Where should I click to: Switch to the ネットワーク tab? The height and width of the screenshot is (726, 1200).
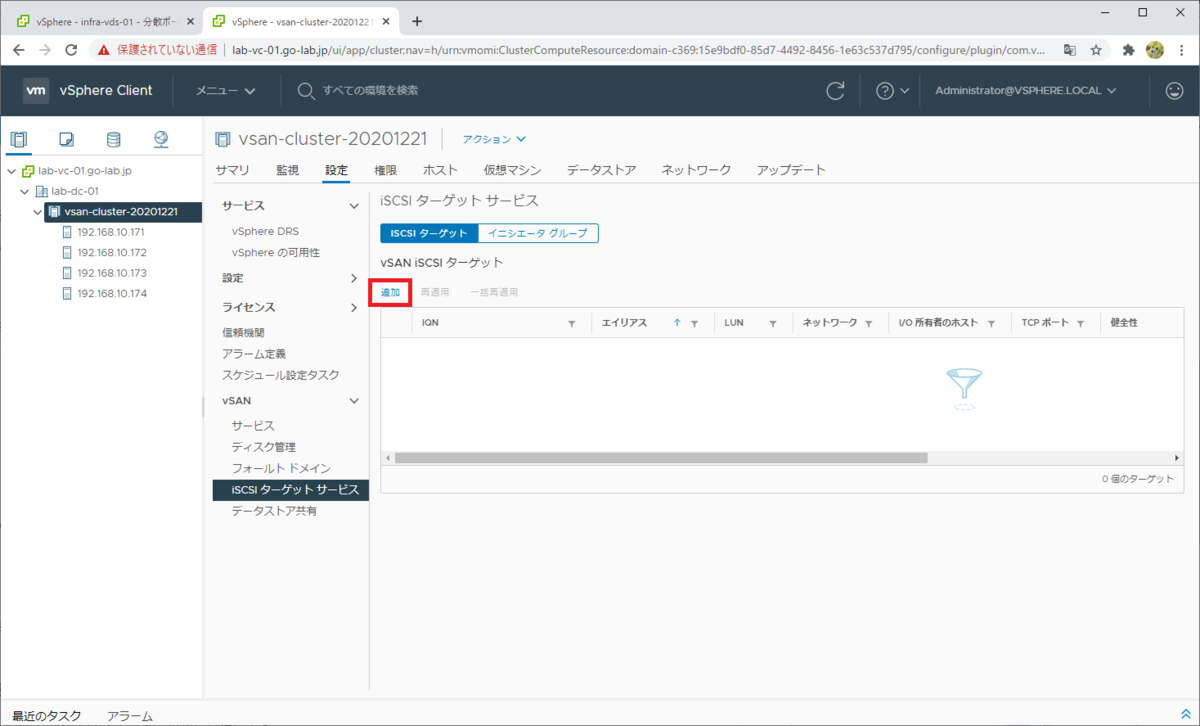696,170
